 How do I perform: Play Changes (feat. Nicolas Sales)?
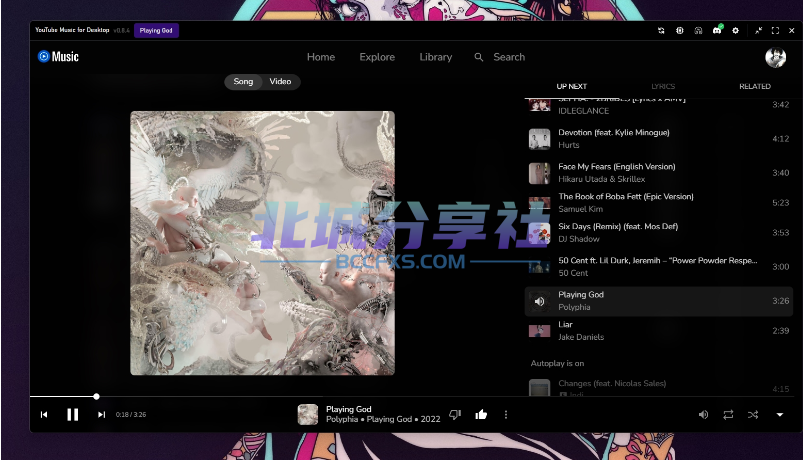(x=659, y=387)
